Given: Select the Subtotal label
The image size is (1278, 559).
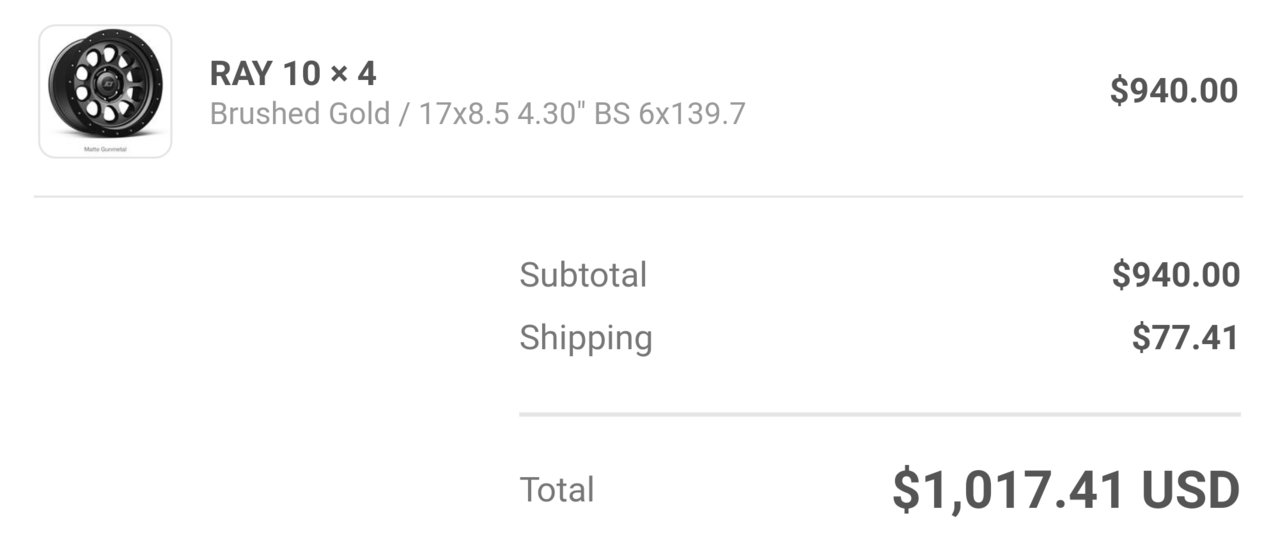Looking at the screenshot, I should [583, 275].
